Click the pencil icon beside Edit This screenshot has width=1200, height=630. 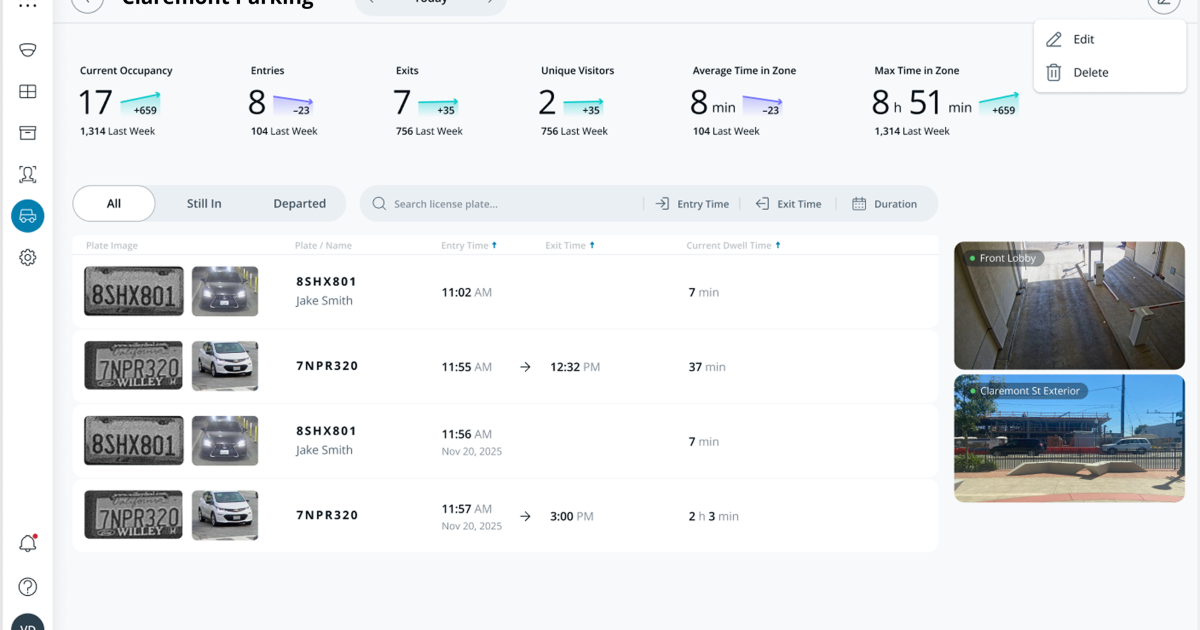tap(1054, 40)
